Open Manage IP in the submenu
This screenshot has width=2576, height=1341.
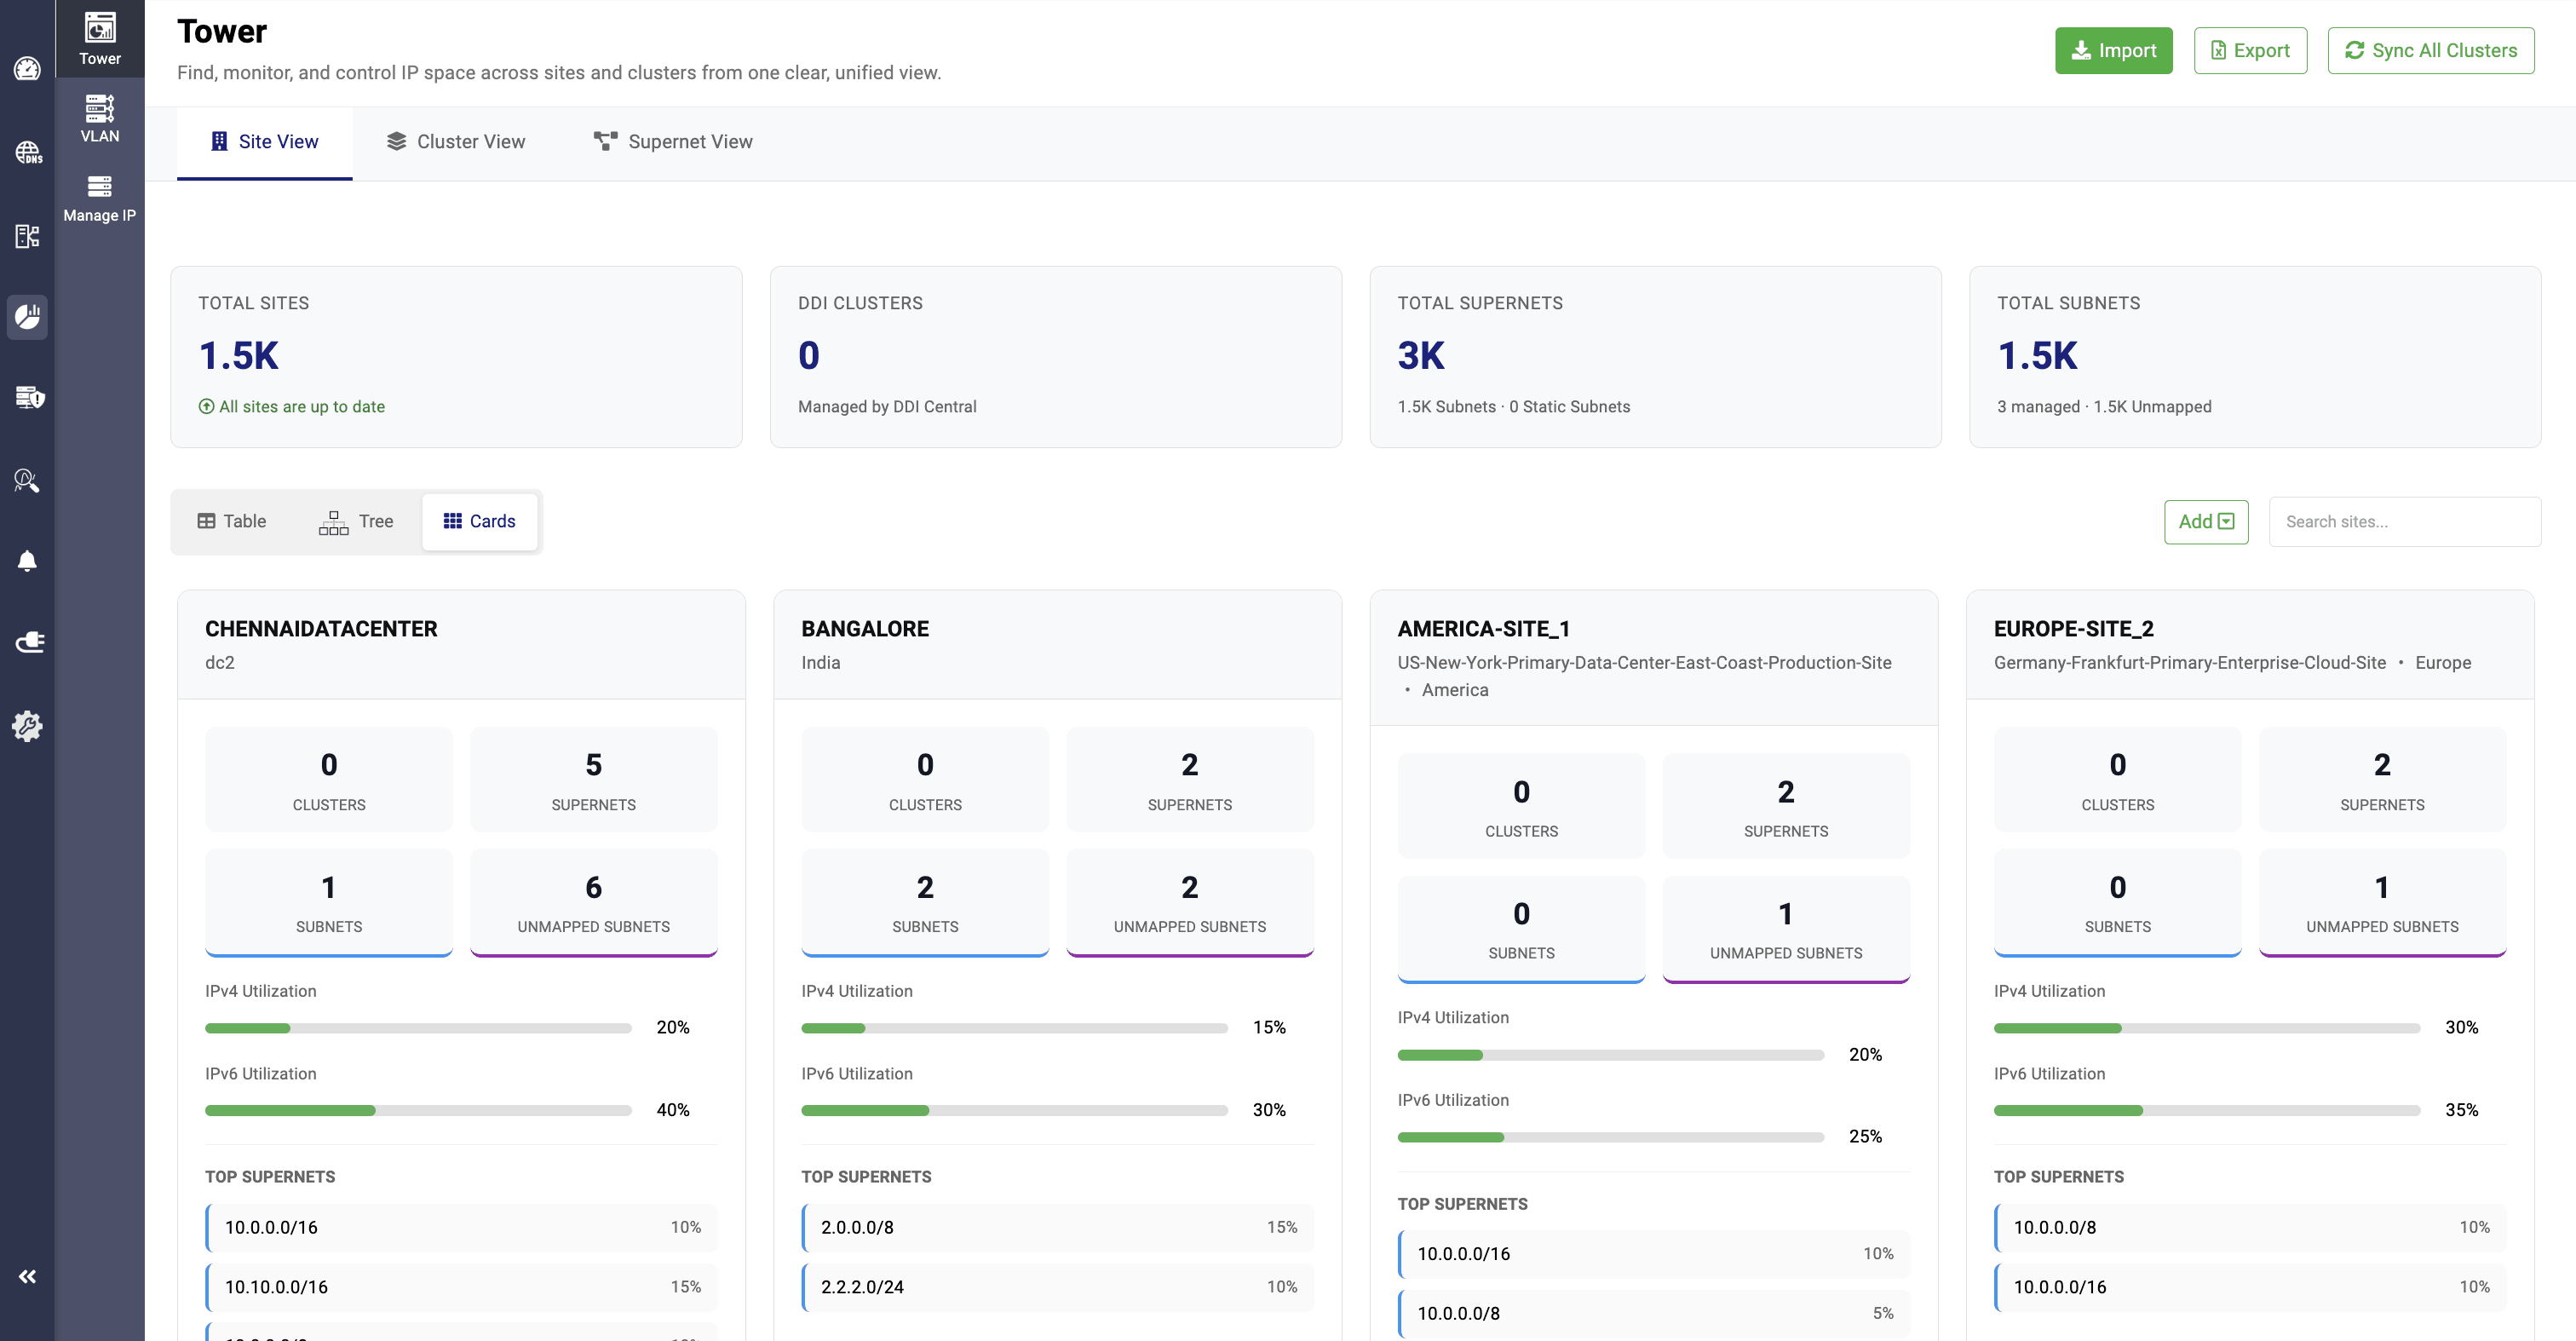(x=99, y=198)
